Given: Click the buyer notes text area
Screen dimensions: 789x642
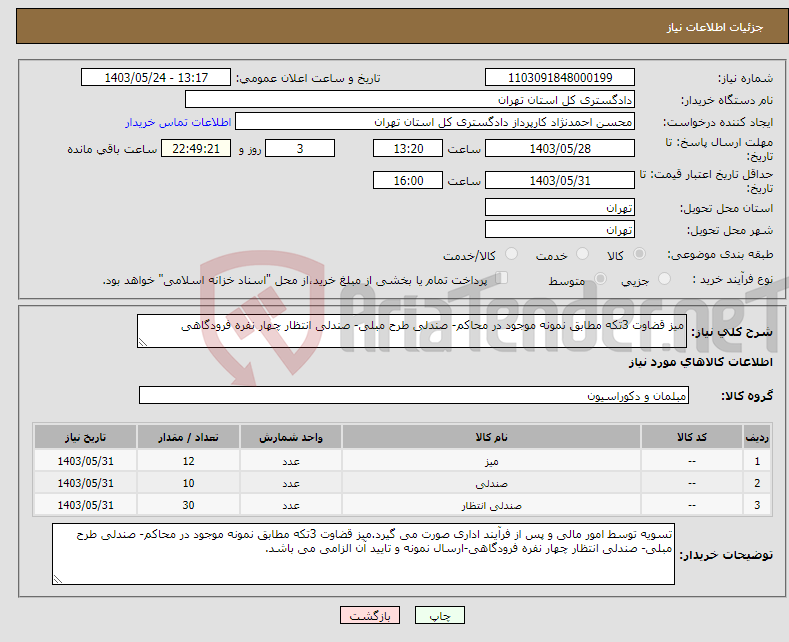Looking at the screenshot, I should pyautogui.click(x=363, y=554).
